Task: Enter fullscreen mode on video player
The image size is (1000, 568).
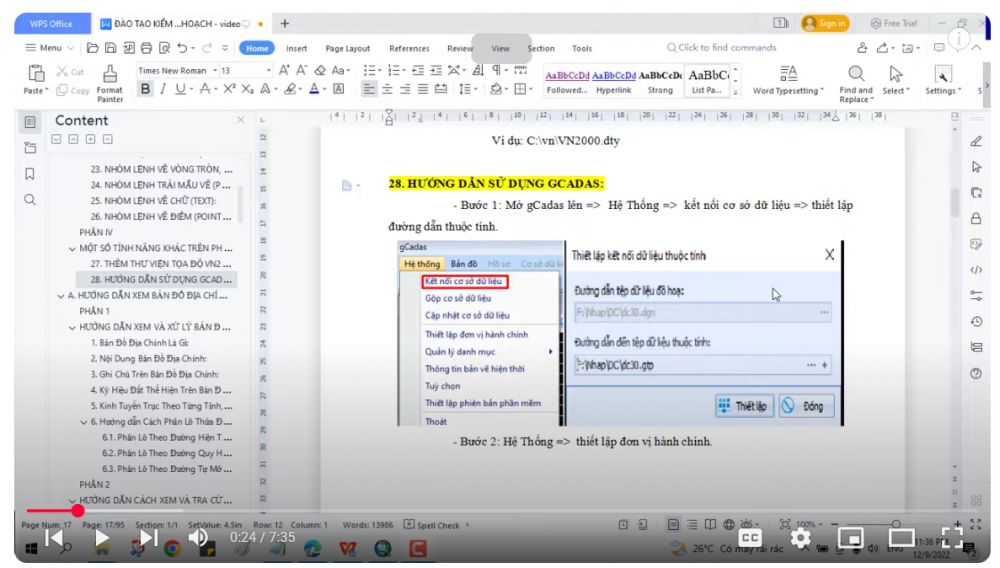Action: [952, 538]
